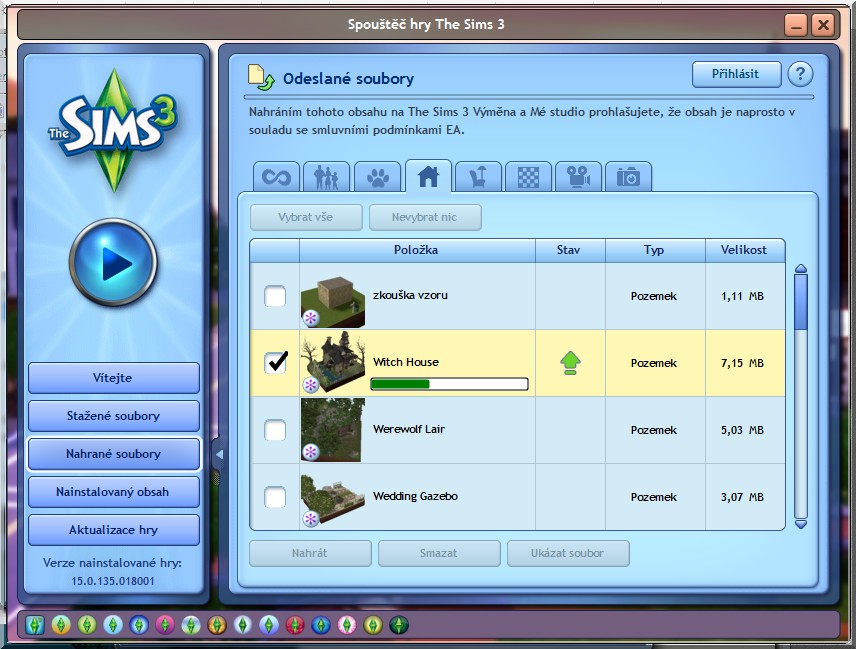Click the custom content badge on zkouška vzoru

pos(311,318)
